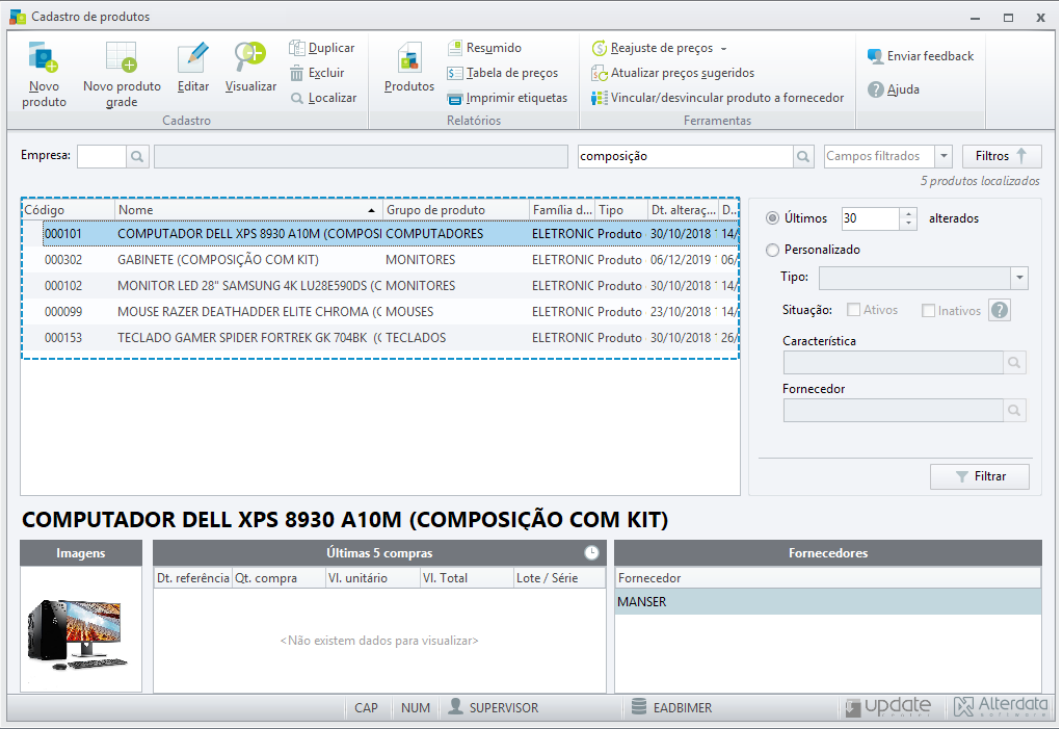Select row TECLADO GAMER SPIDER FORTREK
This screenshot has width=1059, height=730.
coord(381,338)
